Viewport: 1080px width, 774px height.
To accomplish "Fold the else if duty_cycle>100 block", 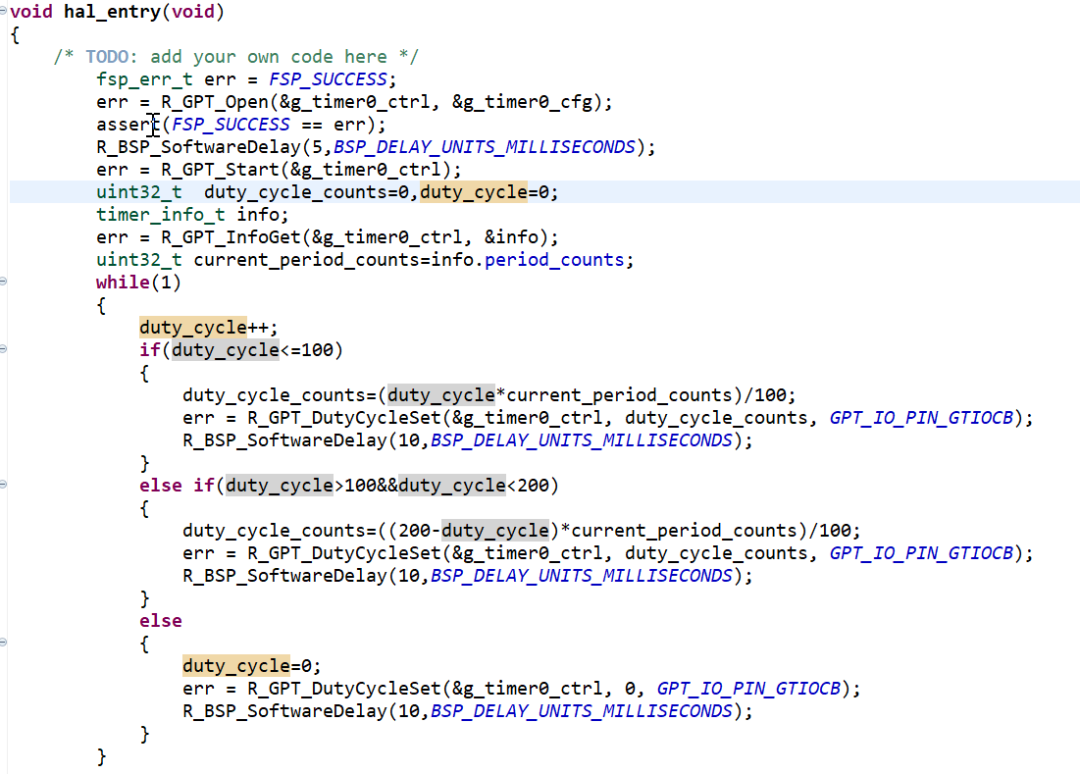I will click(4, 486).
